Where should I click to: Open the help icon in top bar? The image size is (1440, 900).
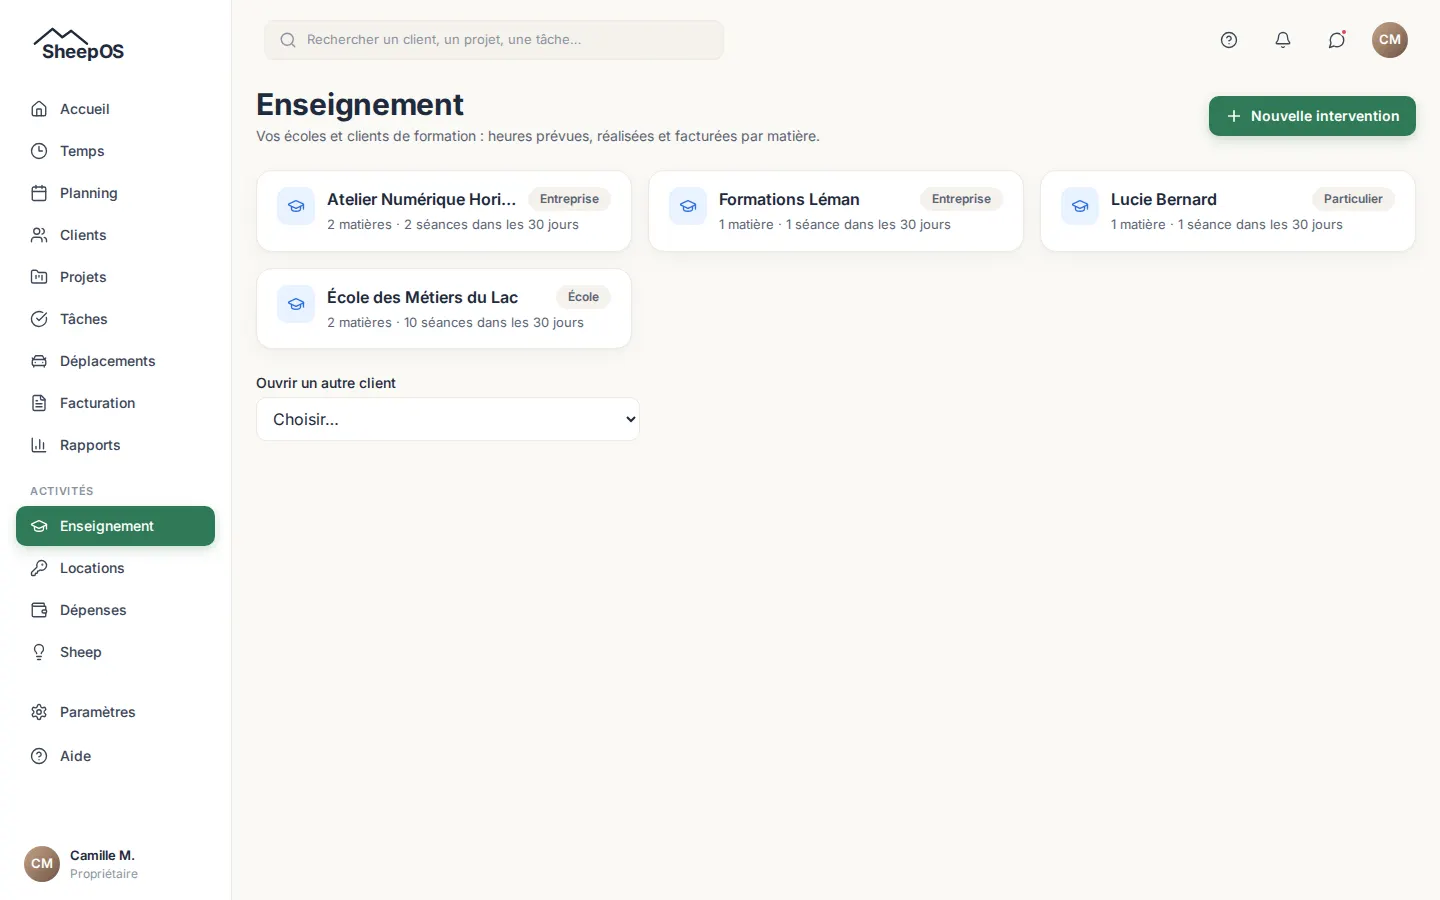(1229, 40)
